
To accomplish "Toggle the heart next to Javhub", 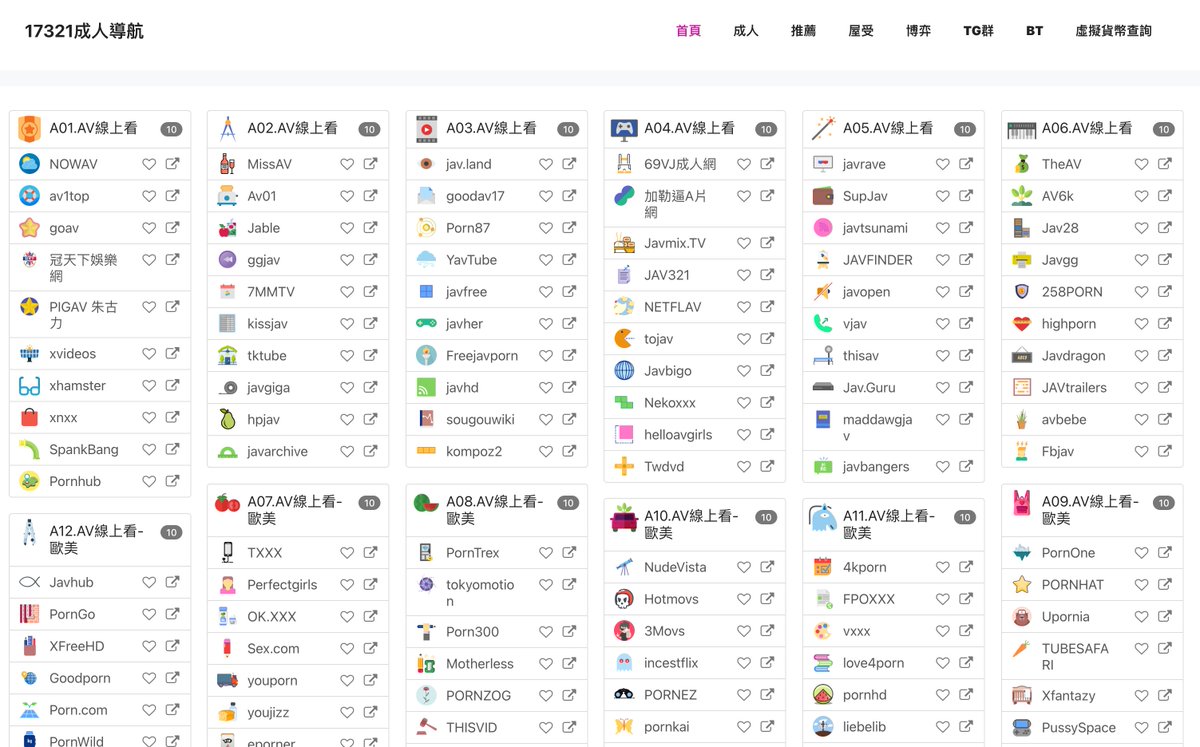I will 149,582.
